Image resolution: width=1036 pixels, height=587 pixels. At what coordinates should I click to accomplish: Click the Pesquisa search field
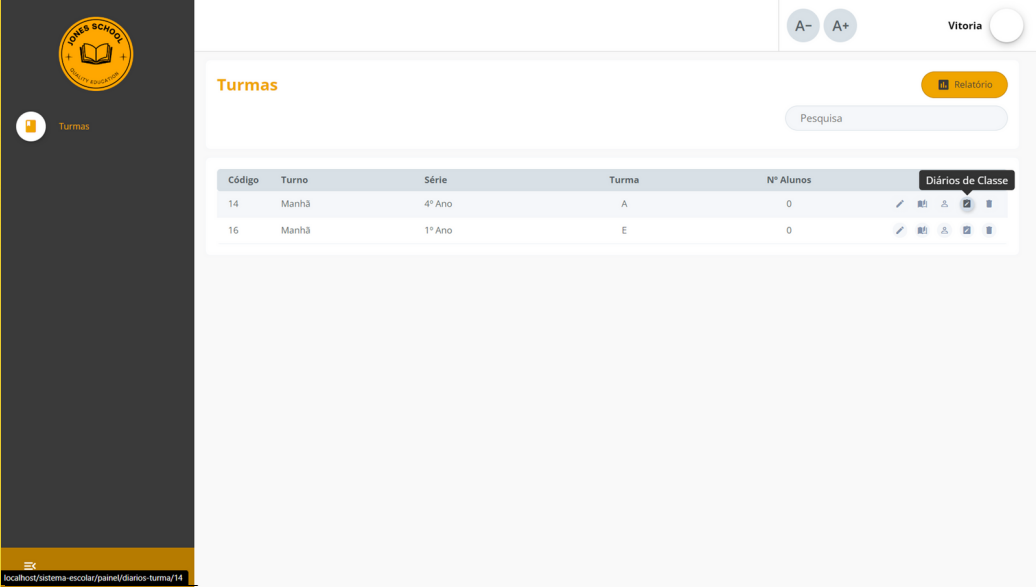(895, 118)
